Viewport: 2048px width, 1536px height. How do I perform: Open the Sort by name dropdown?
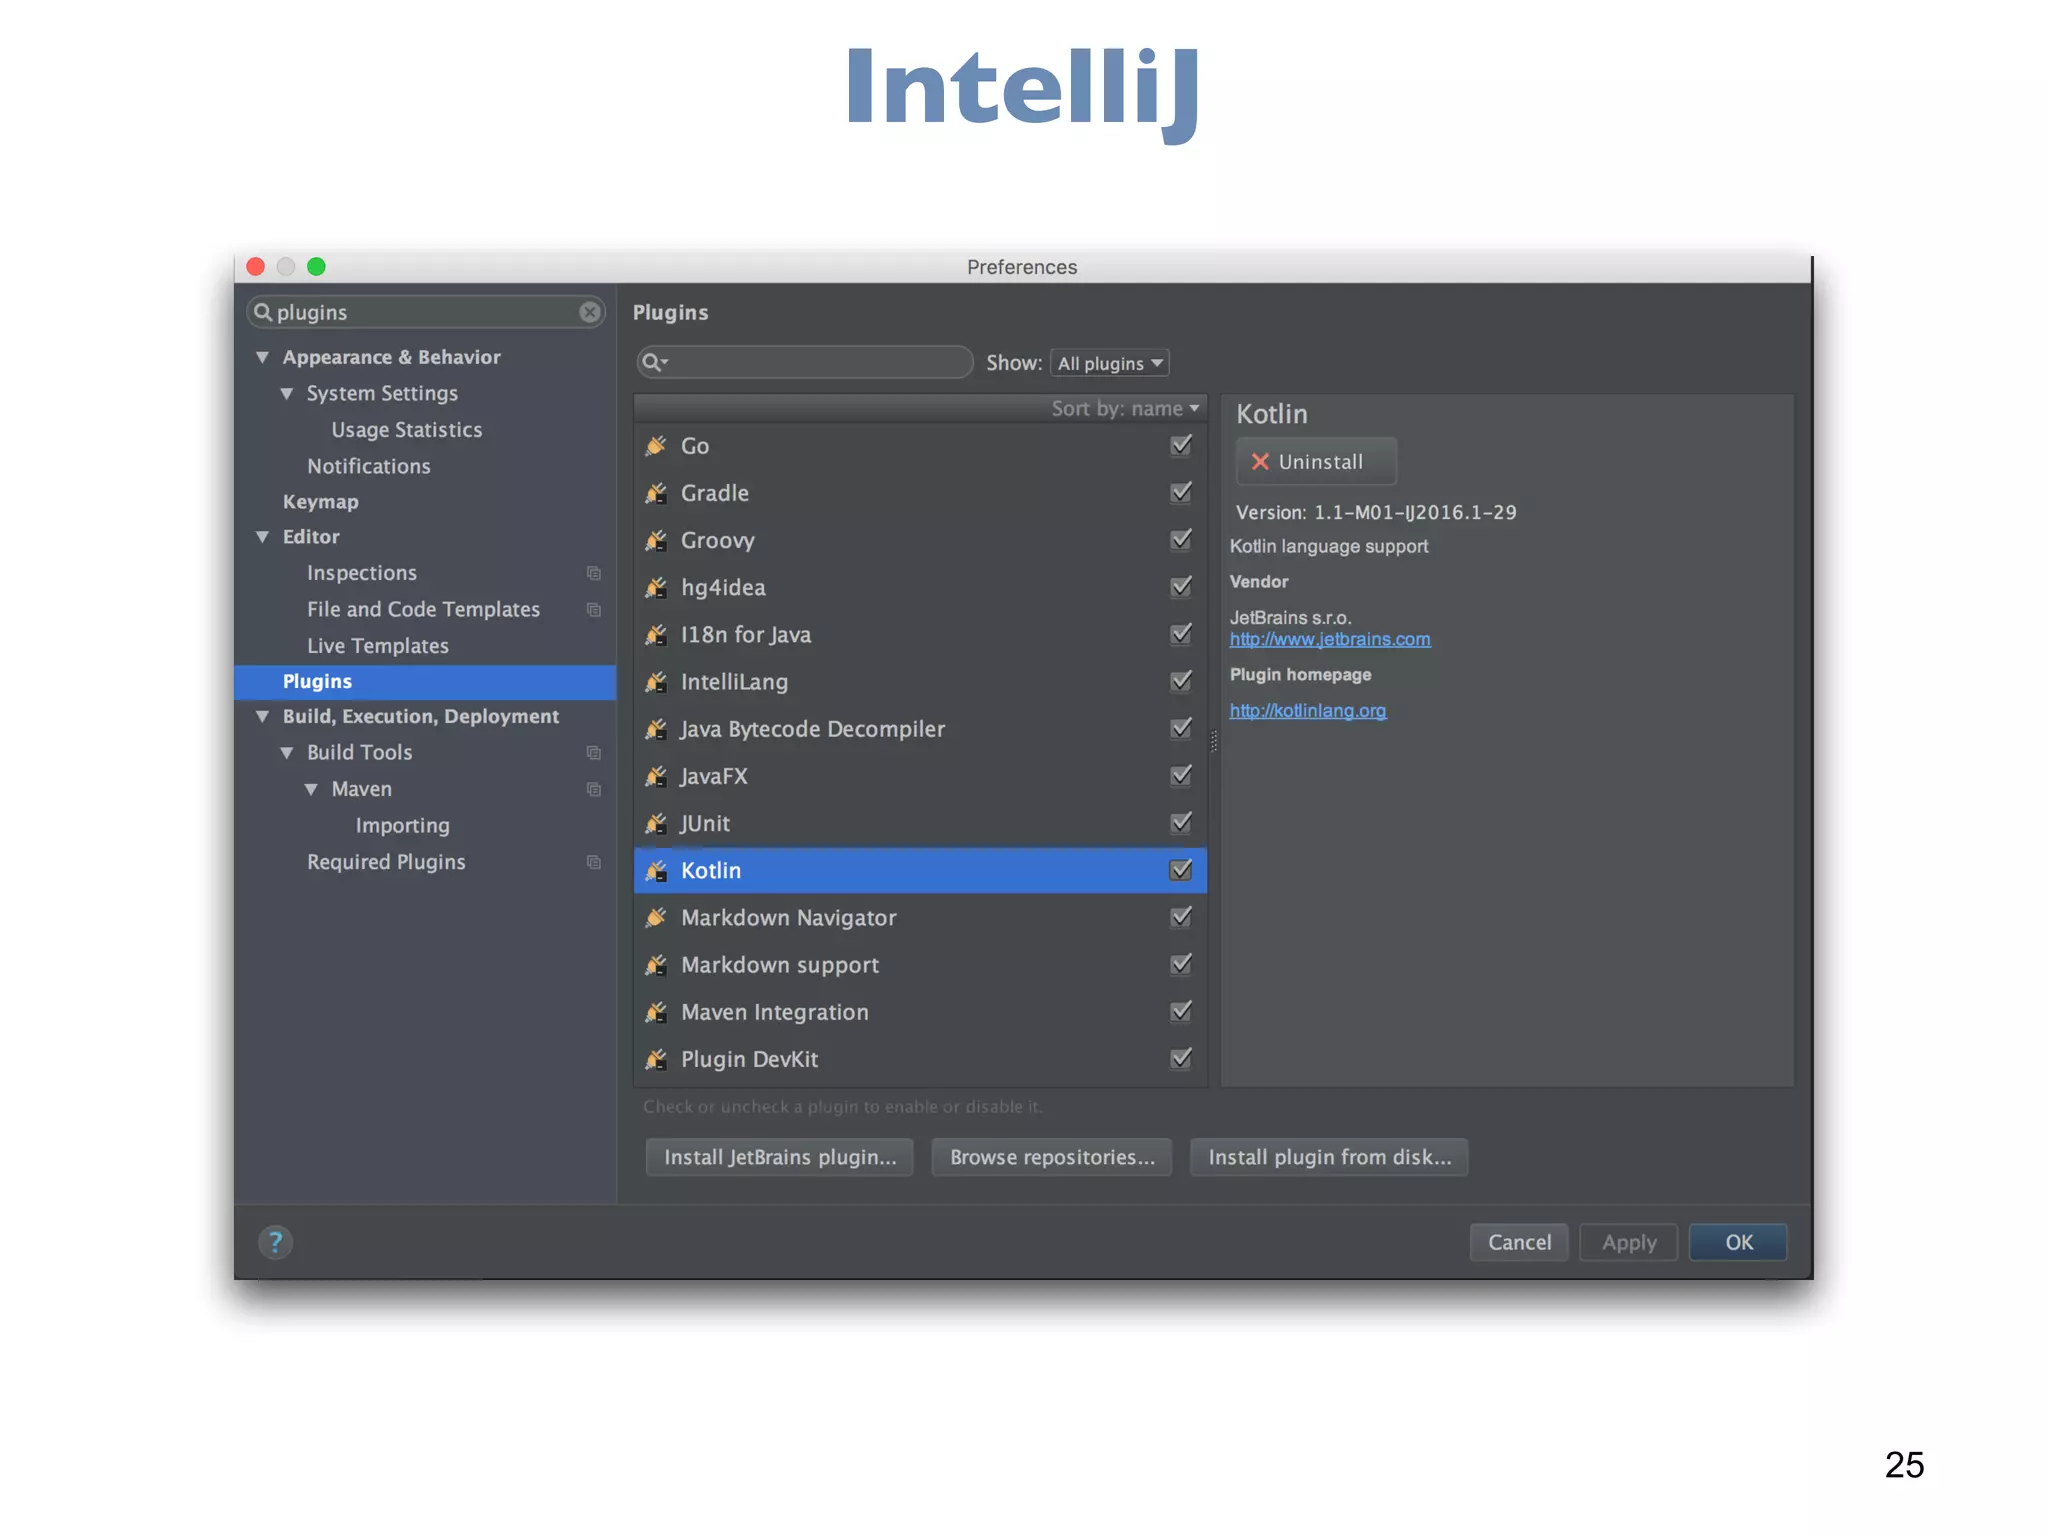coord(1125,408)
